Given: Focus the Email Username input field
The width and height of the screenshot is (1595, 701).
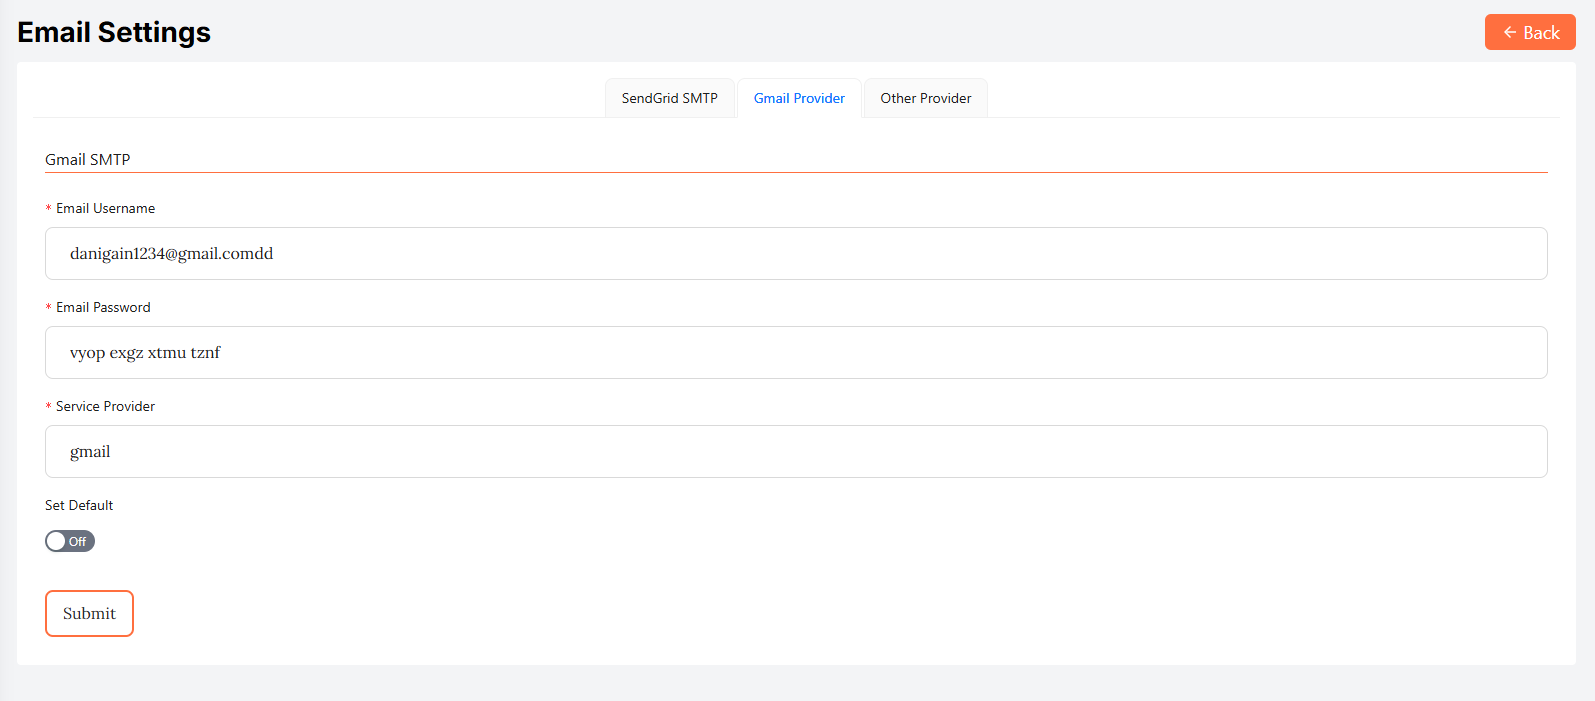Looking at the screenshot, I should [796, 253].
